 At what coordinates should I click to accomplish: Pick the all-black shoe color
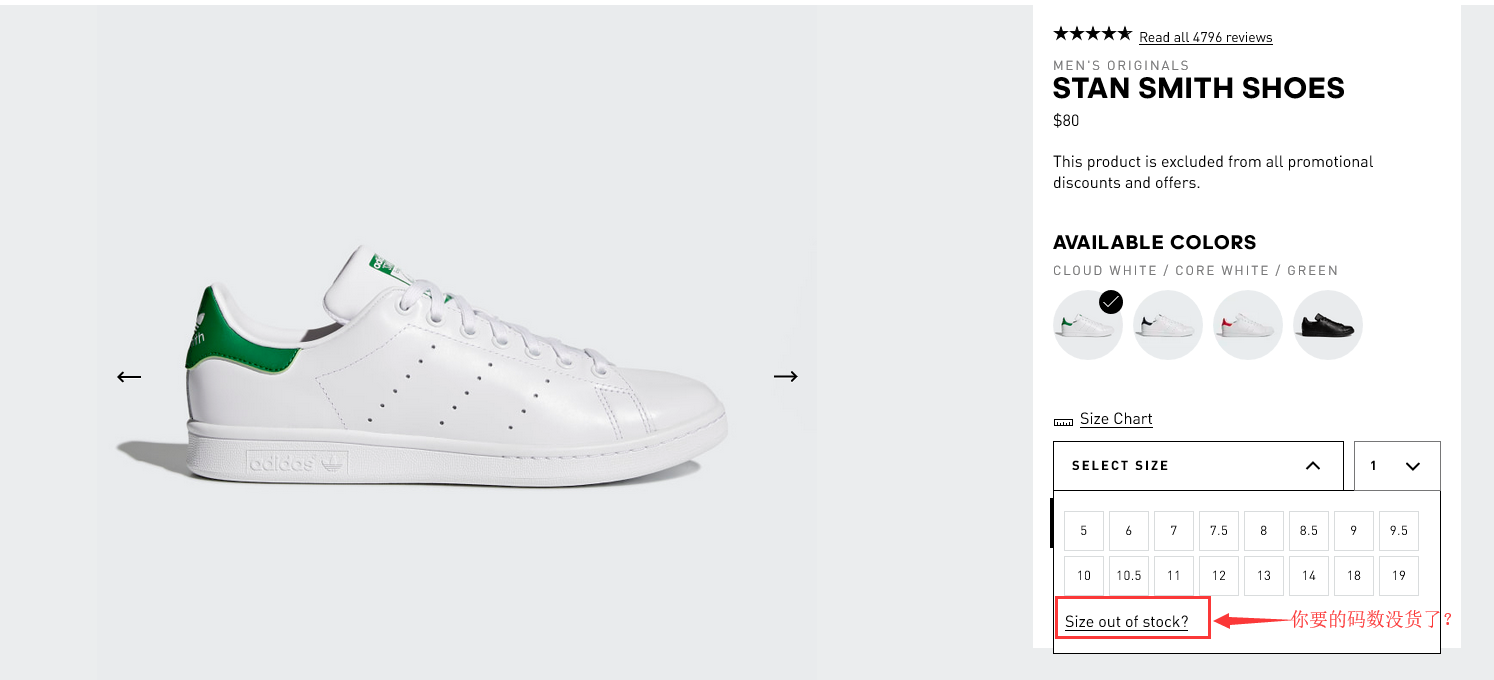click(1328, 325)
